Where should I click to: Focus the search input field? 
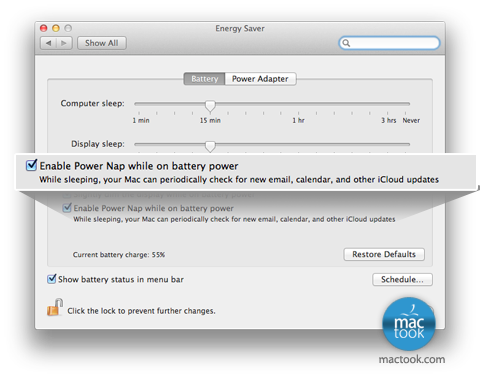click(393, 43)
